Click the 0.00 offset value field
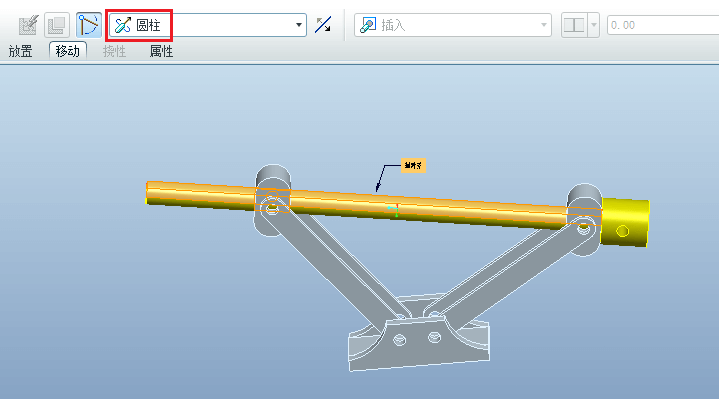The height and width of the screenshot is (399, 719). click(x=663, y=25)
